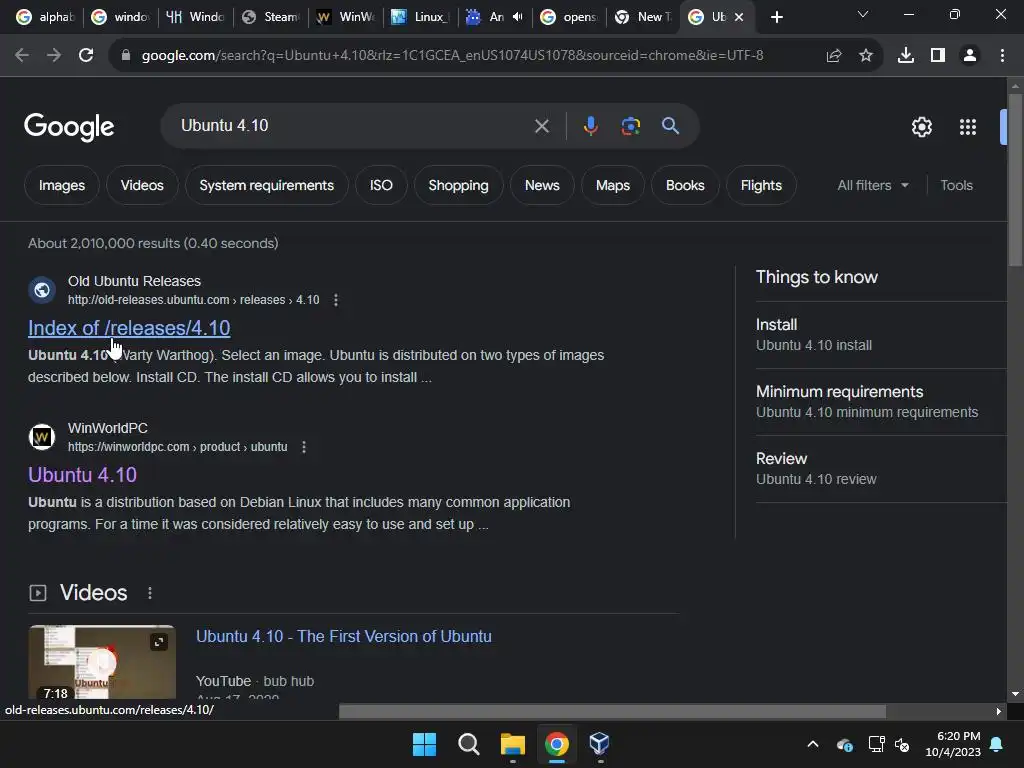Open the new tab plus button
The height and width of the screenshot is (768, 1024).
776,17
